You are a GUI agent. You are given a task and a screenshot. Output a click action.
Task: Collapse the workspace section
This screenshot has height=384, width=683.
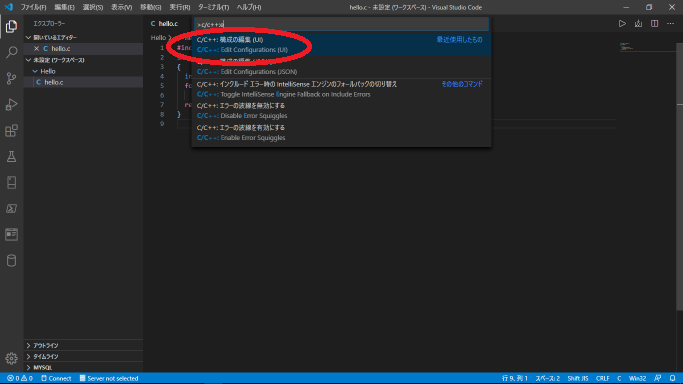coord(28,60)
